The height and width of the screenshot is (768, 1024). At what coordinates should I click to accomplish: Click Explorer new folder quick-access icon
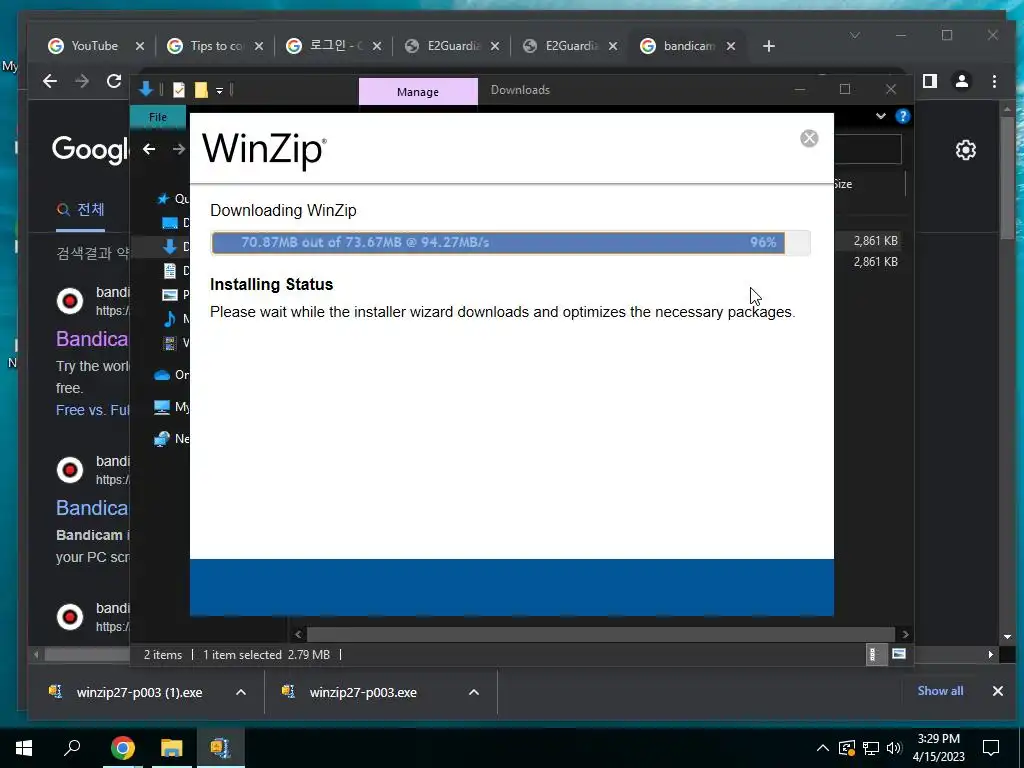201,89
